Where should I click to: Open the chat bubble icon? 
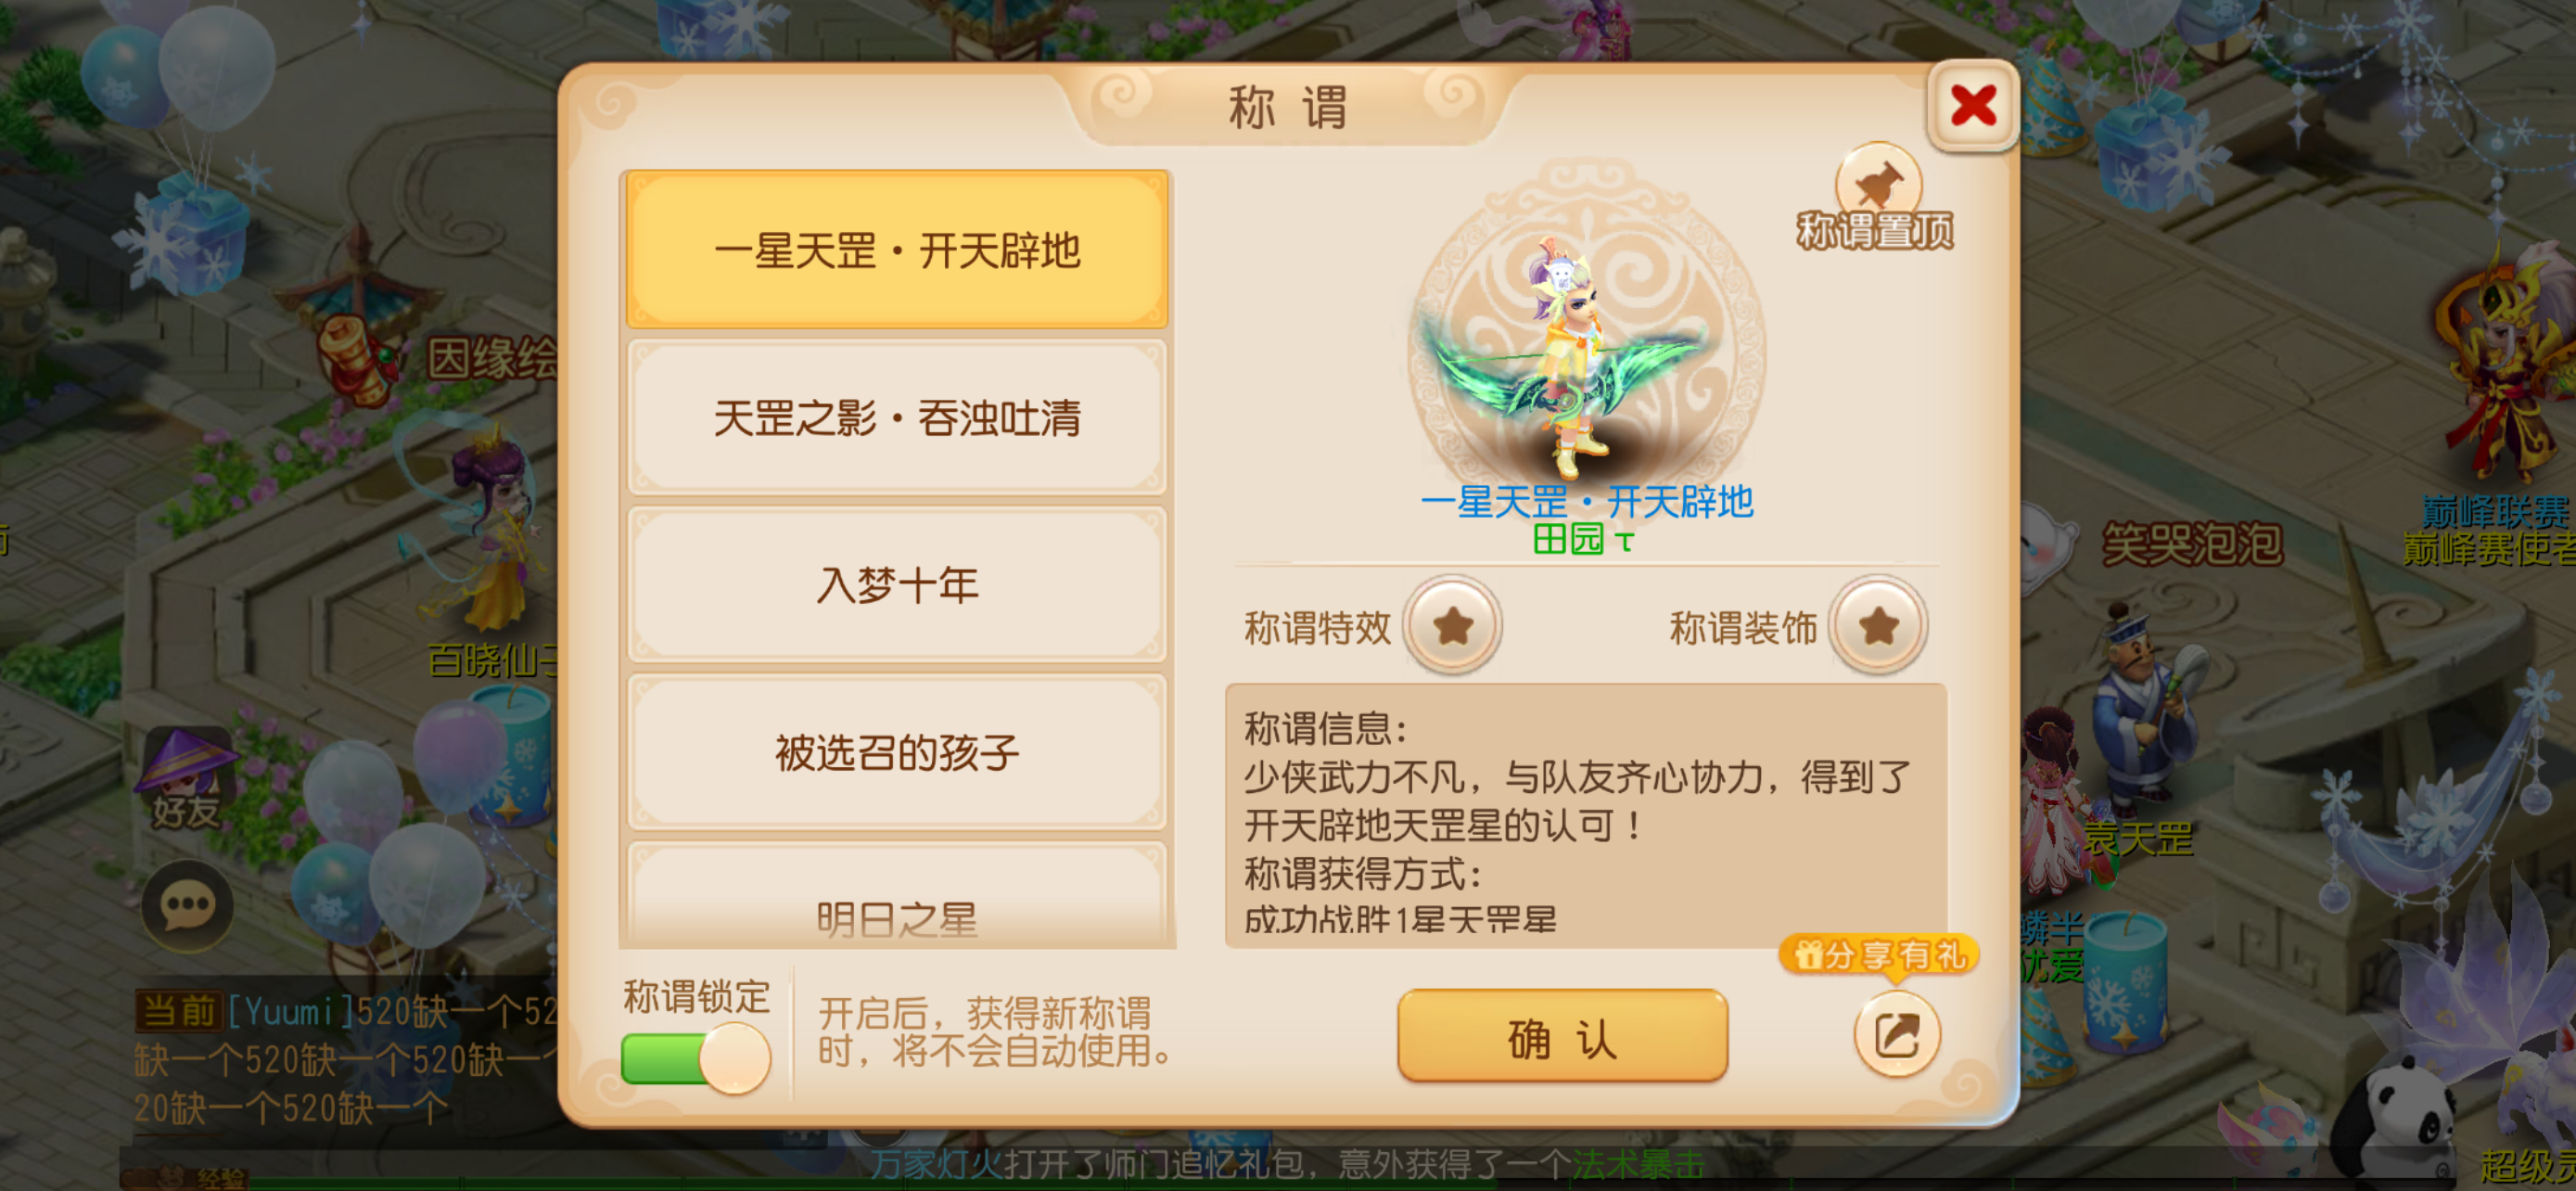[187, 905]
